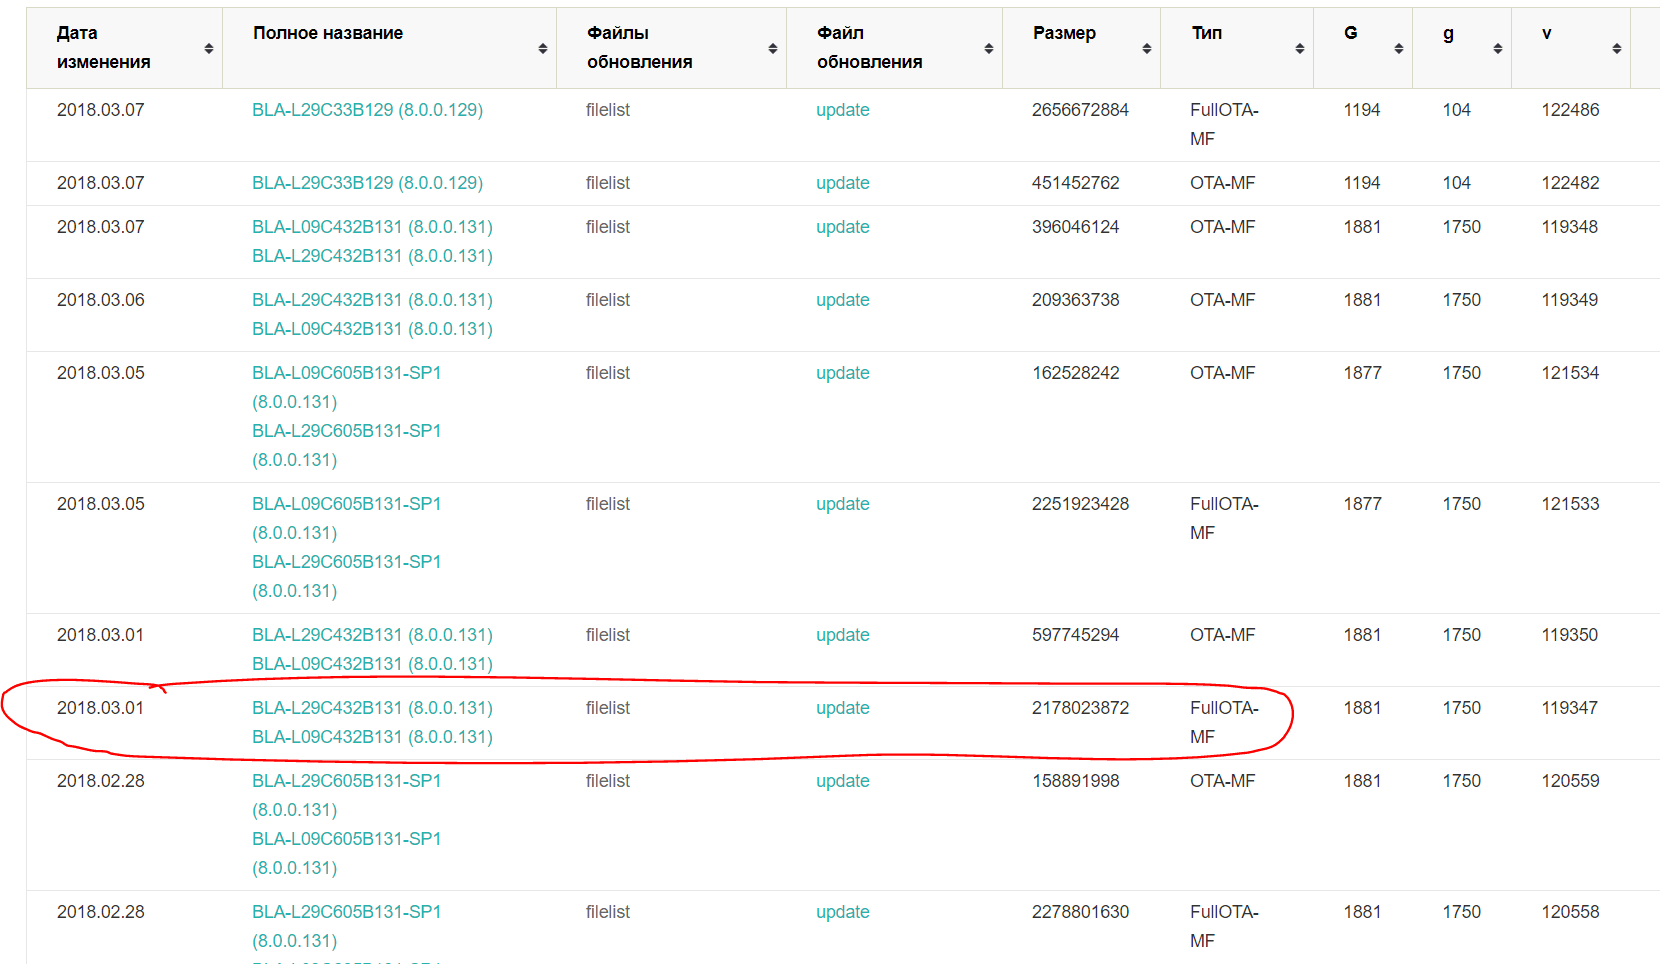The height and width of the screenshot is (964, 1660).
Task: Sort by Тип column arrows
Action: pyautogui.click(x=1300, y=49)
